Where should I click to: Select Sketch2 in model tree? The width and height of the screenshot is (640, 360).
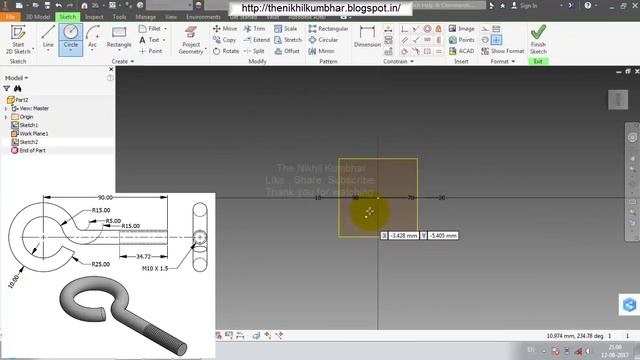click(24, 142)
